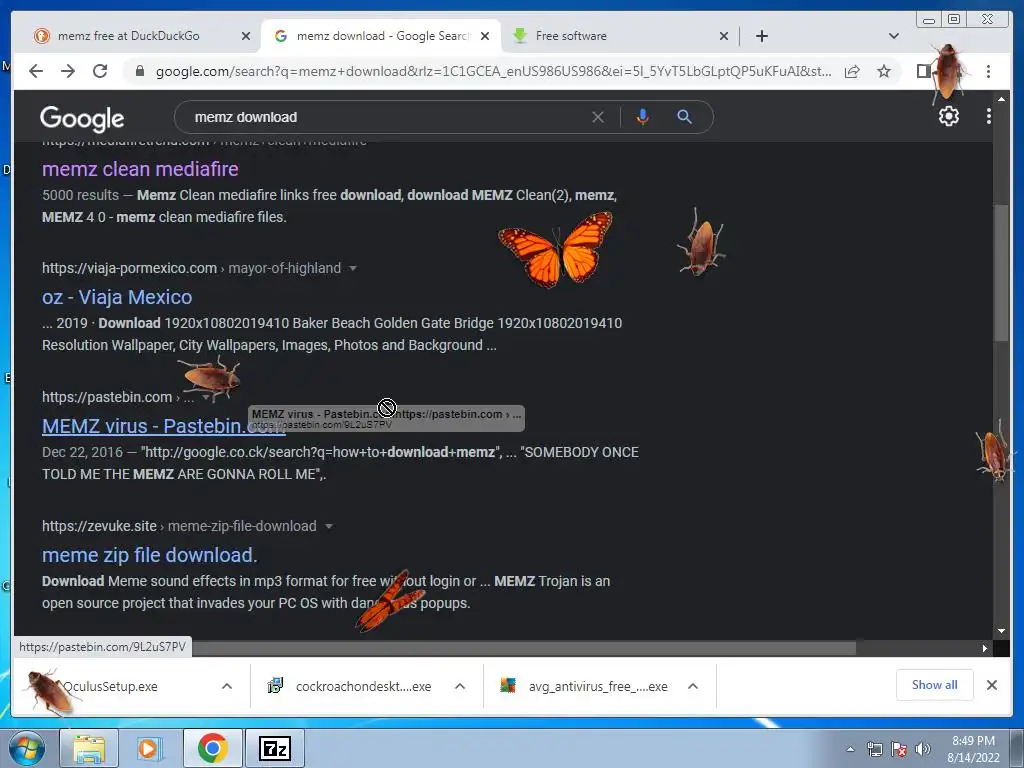The image size is (1024, 768).
Task: Reload the Google search page
Action: tap(100, 71)
